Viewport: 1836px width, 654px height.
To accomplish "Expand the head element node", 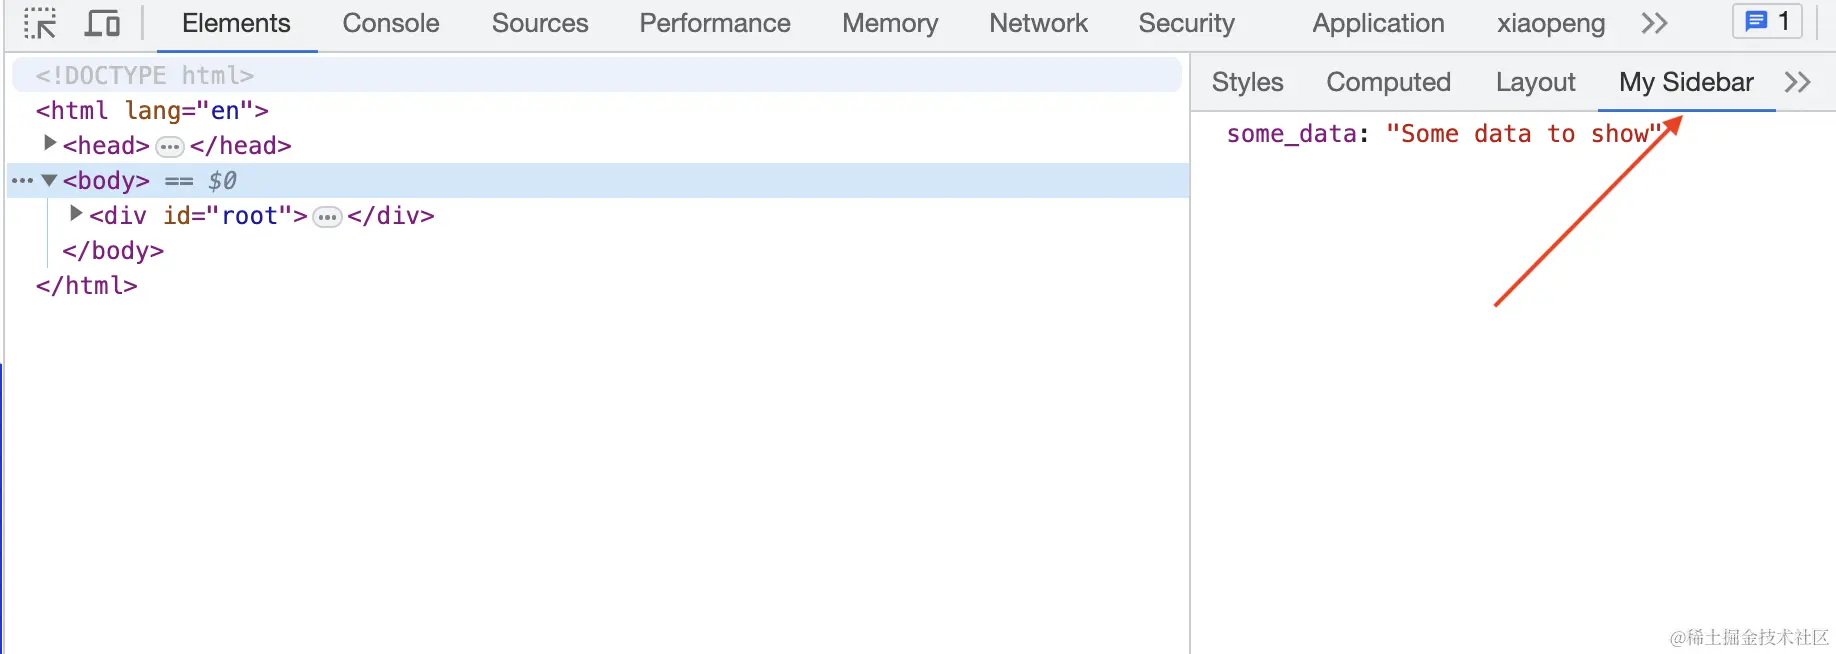I will 49,143.
